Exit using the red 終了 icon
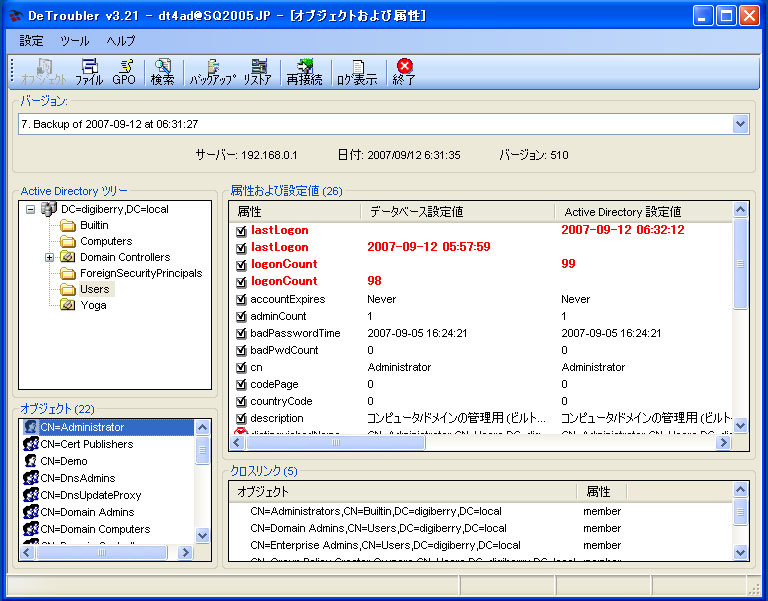The image size is (768, 601). click(404, 72)
